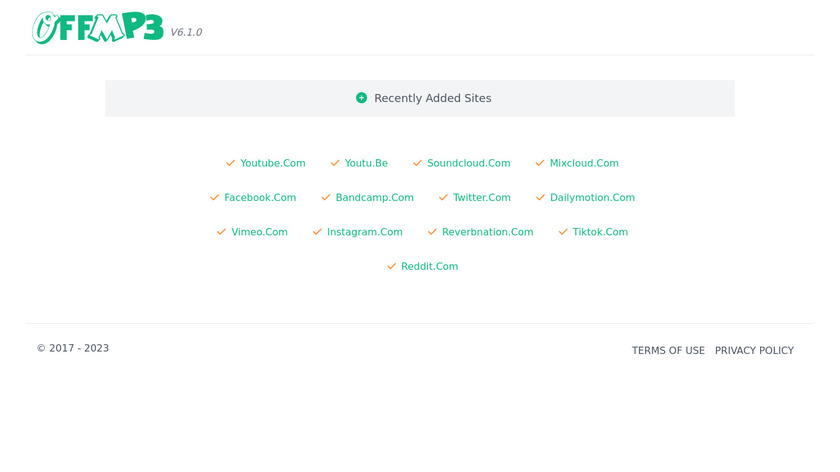
Task: Click the checkmark icon beside Youtube.Com
Action: 230,163
